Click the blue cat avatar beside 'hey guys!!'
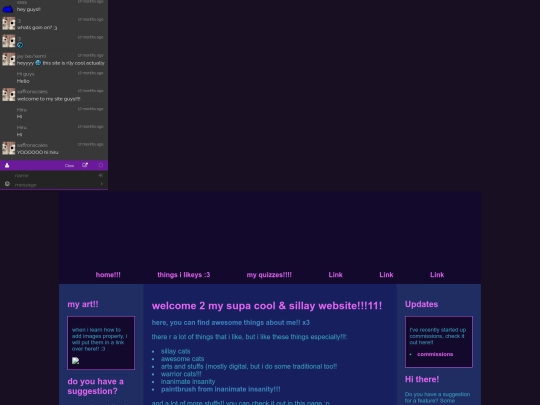This screenshot has height=405, width=540. pos(8,9)
